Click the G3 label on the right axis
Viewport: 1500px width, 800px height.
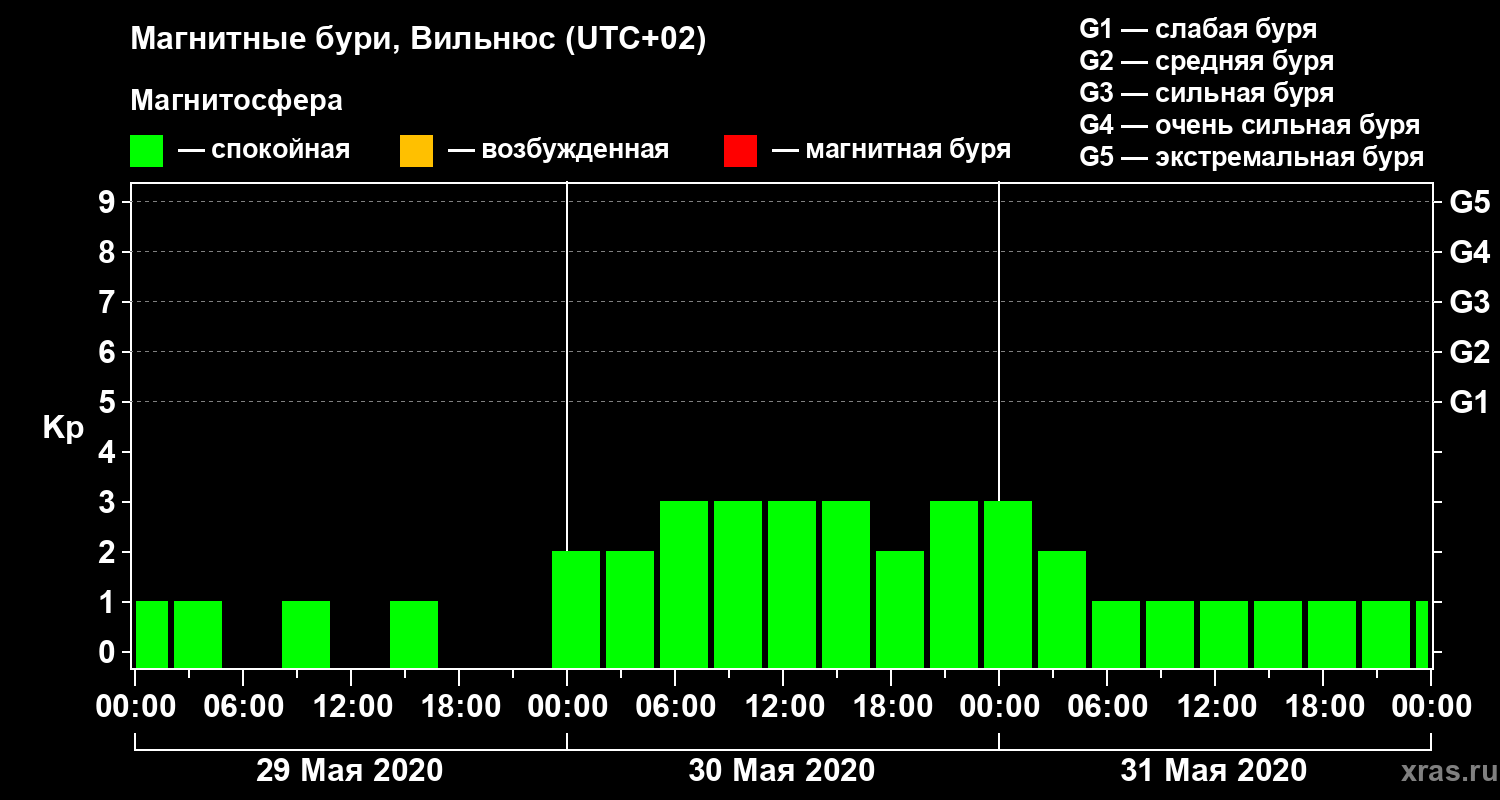[1469, 302]
